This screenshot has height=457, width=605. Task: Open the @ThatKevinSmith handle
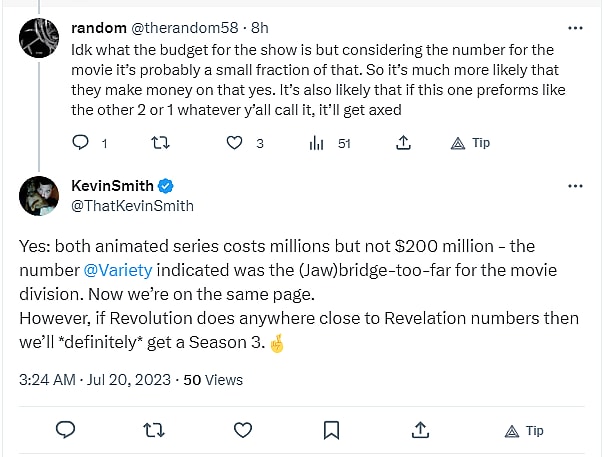click(133, 205)
